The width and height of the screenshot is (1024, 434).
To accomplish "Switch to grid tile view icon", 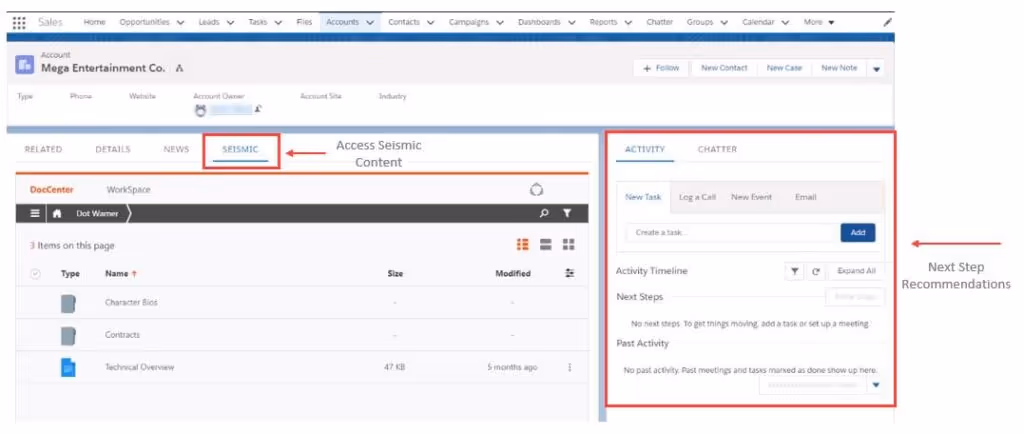I will (x=568, y=244).
